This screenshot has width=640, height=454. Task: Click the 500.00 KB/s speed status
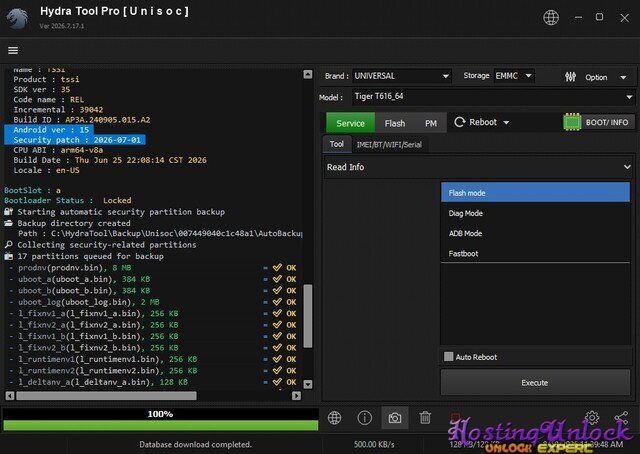point(374,444)
